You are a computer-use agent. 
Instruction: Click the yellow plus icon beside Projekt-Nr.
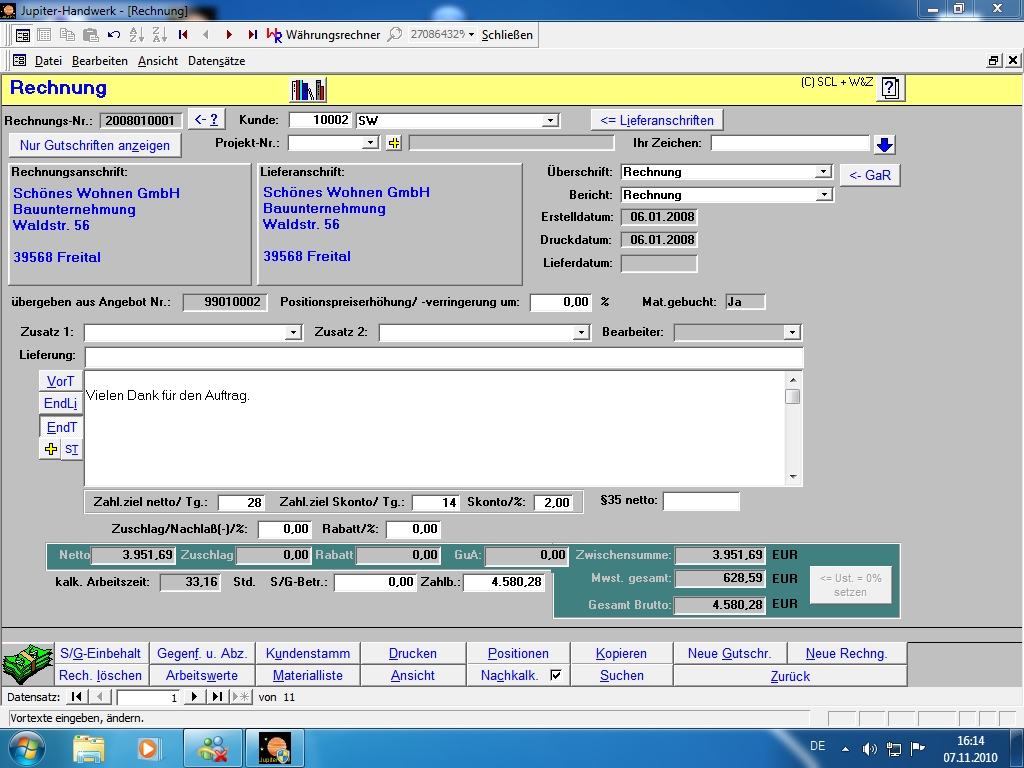coord(394,143)
